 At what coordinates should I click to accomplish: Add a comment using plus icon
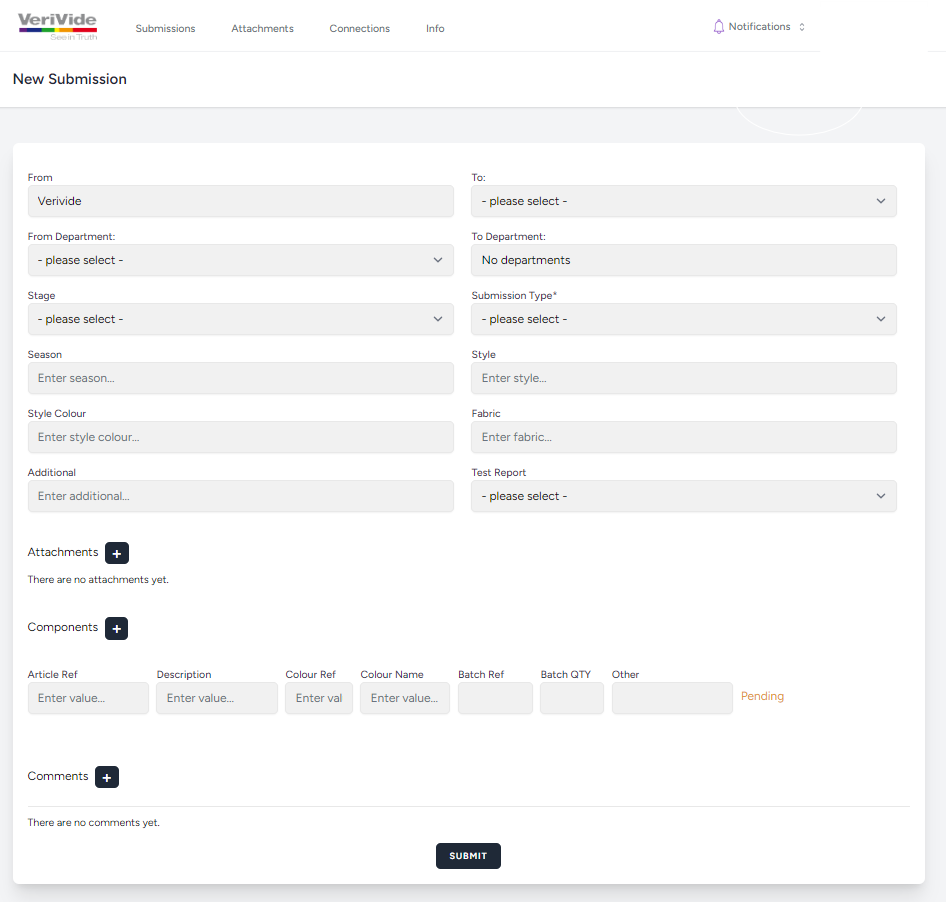point(107,777)
